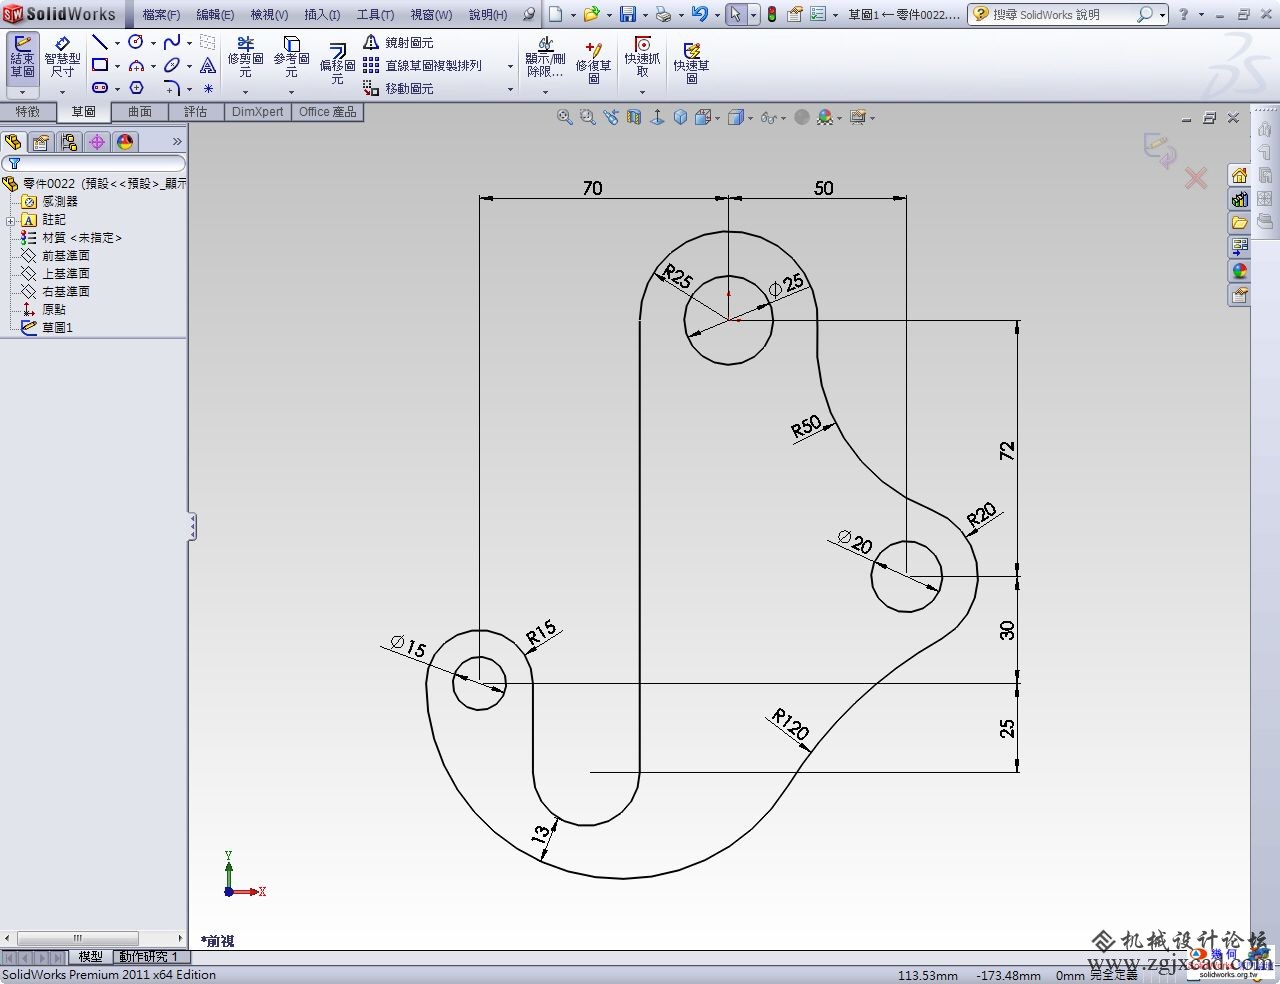Open dropdown under 結束草圖 button
The height and width of the screenshot is (984, 1280).
coord(23,91)
